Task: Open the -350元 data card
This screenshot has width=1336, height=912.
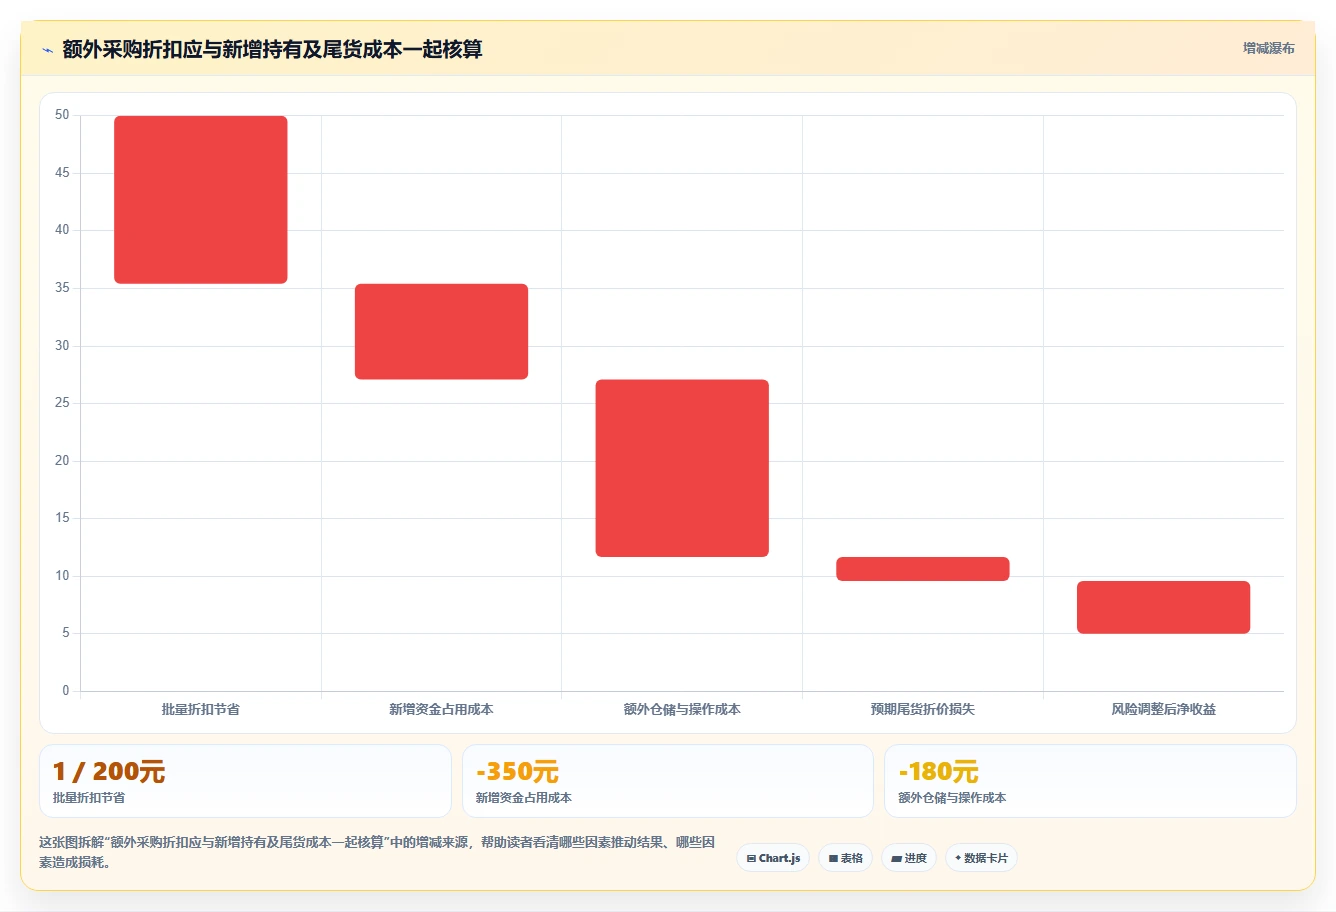Action: click(x=668, y=781)
